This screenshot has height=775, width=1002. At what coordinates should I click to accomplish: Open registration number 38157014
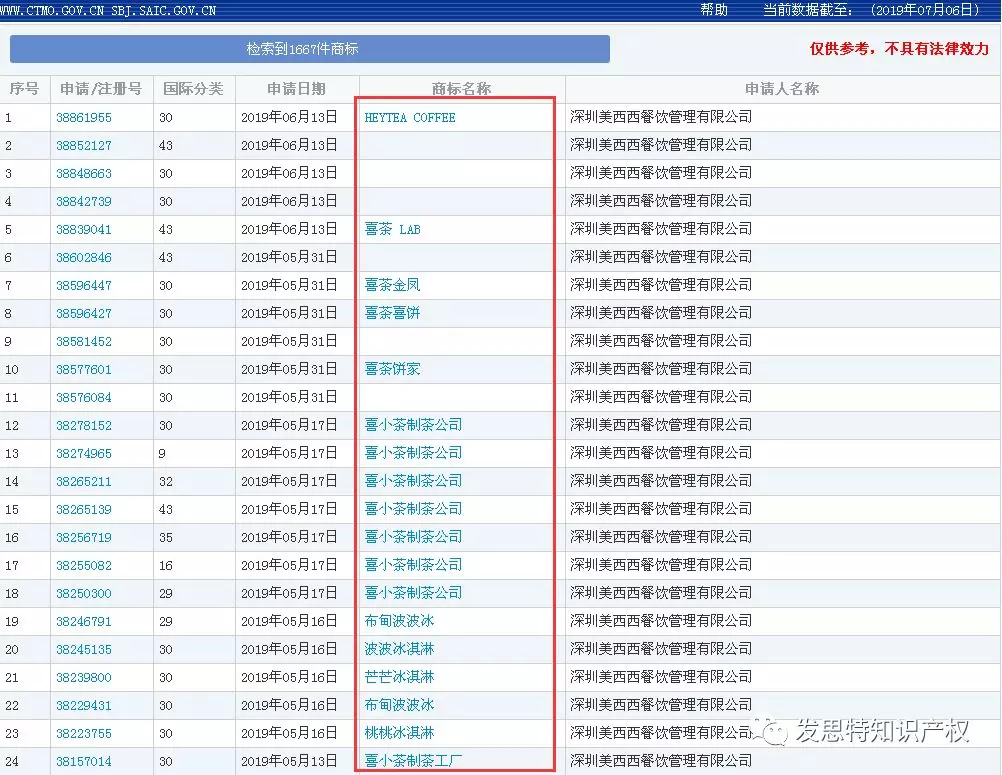tap(84, 762)
